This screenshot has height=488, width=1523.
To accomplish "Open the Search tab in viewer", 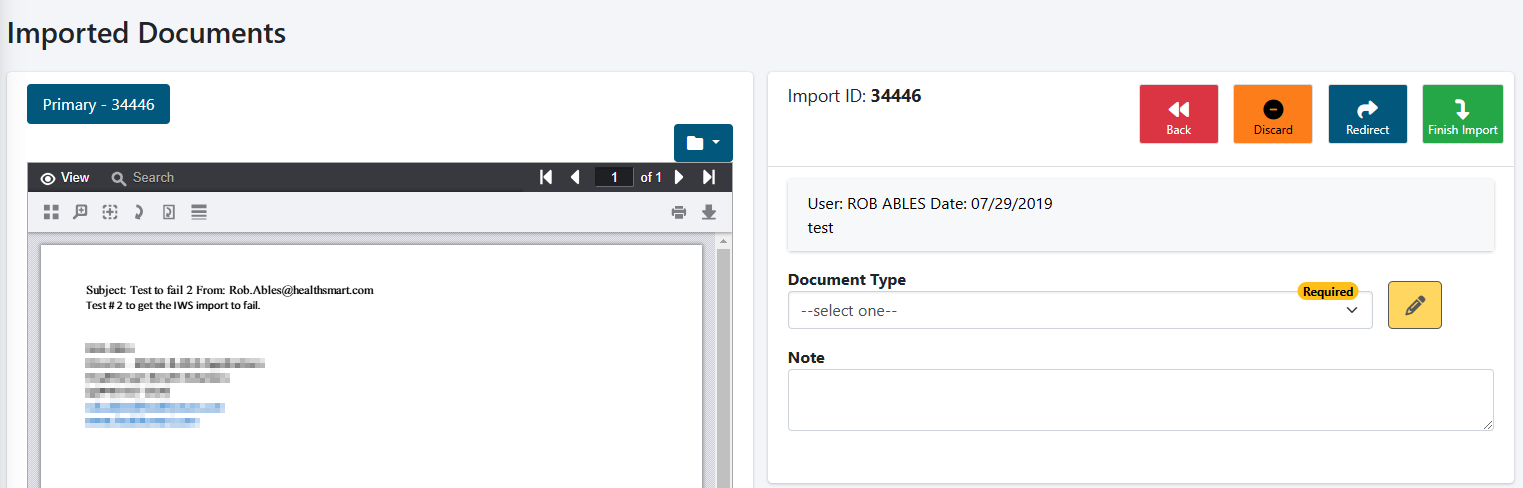I will [143, 177].
